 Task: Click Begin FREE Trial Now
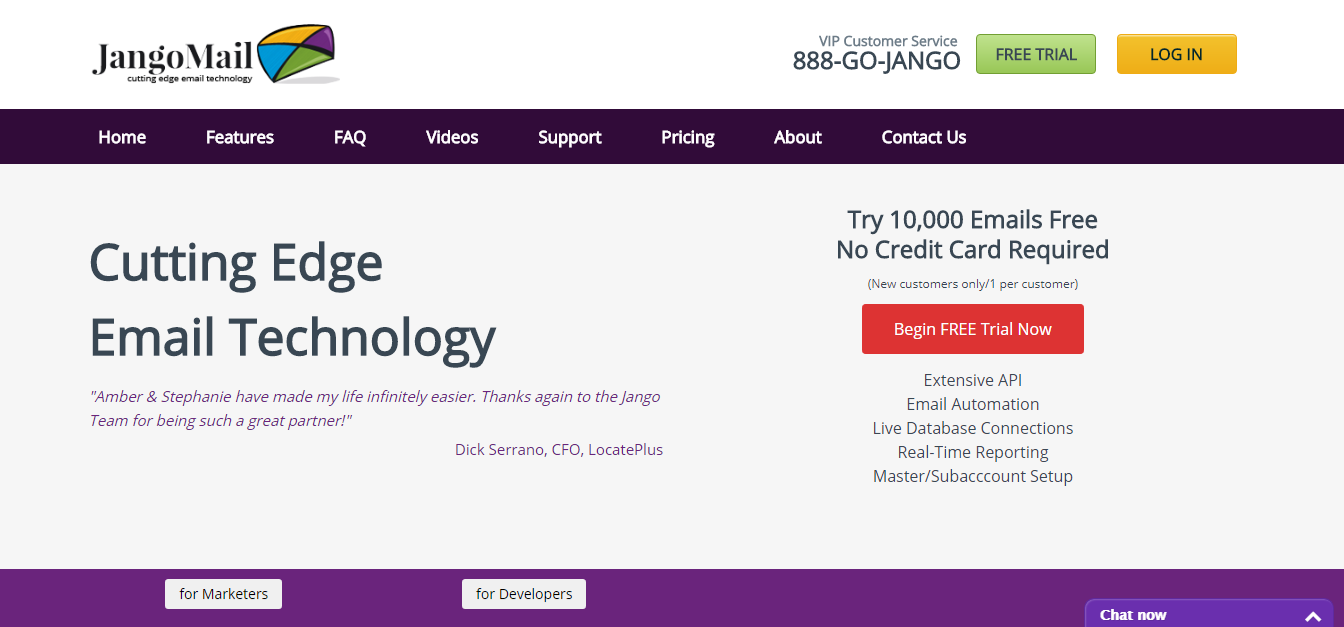click(972, 328)
